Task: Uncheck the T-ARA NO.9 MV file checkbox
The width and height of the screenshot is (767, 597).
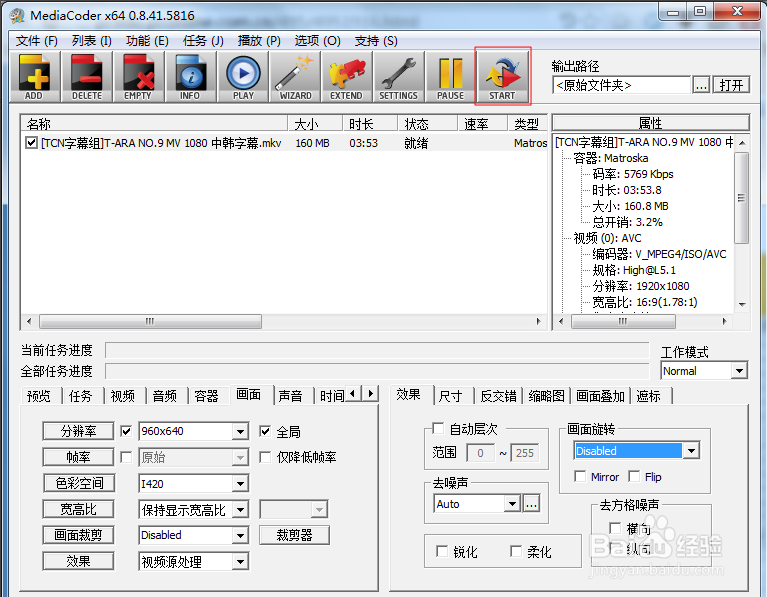Action: pos(32,143)
